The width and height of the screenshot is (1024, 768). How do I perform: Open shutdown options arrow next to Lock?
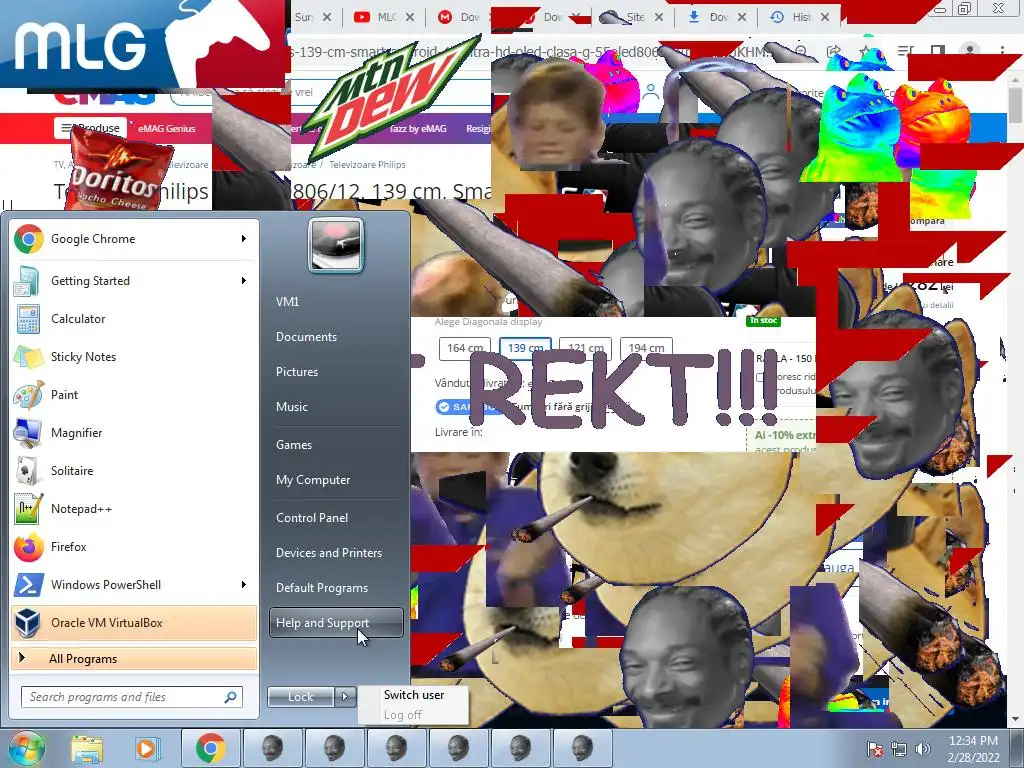(345, 697)
